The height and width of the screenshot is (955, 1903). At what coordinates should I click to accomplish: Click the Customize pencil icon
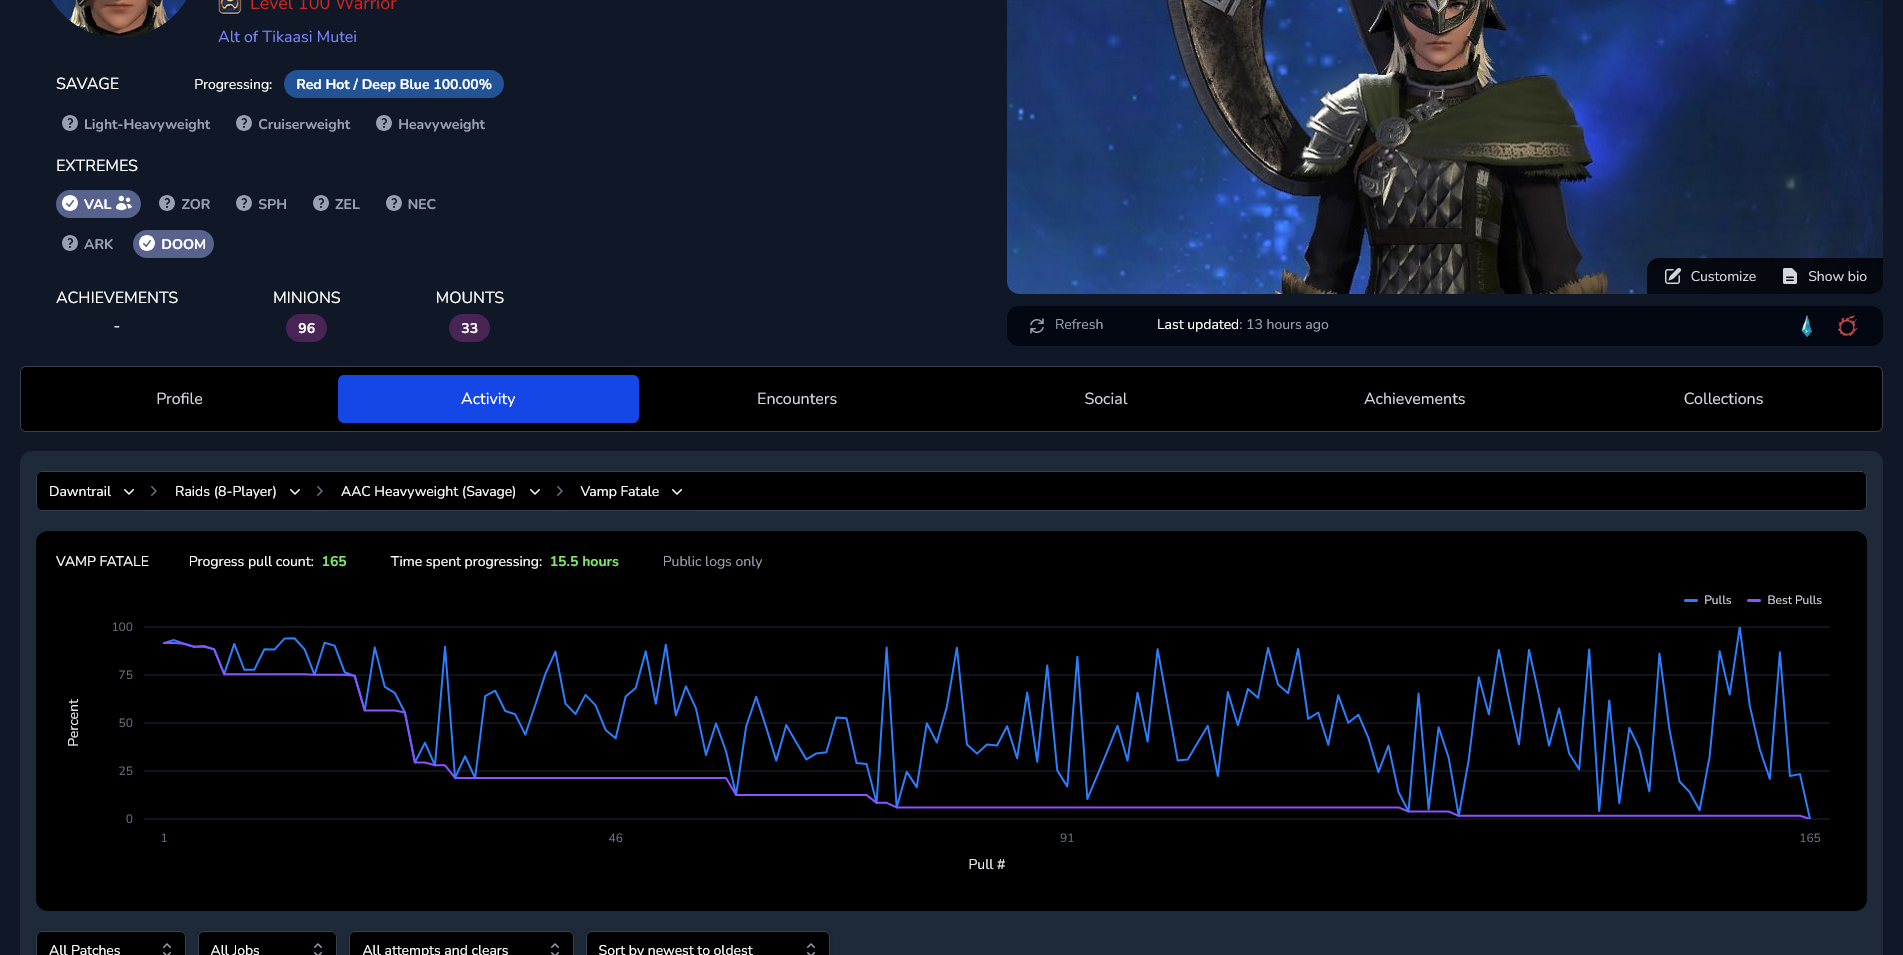click(x=1673, y=276)
